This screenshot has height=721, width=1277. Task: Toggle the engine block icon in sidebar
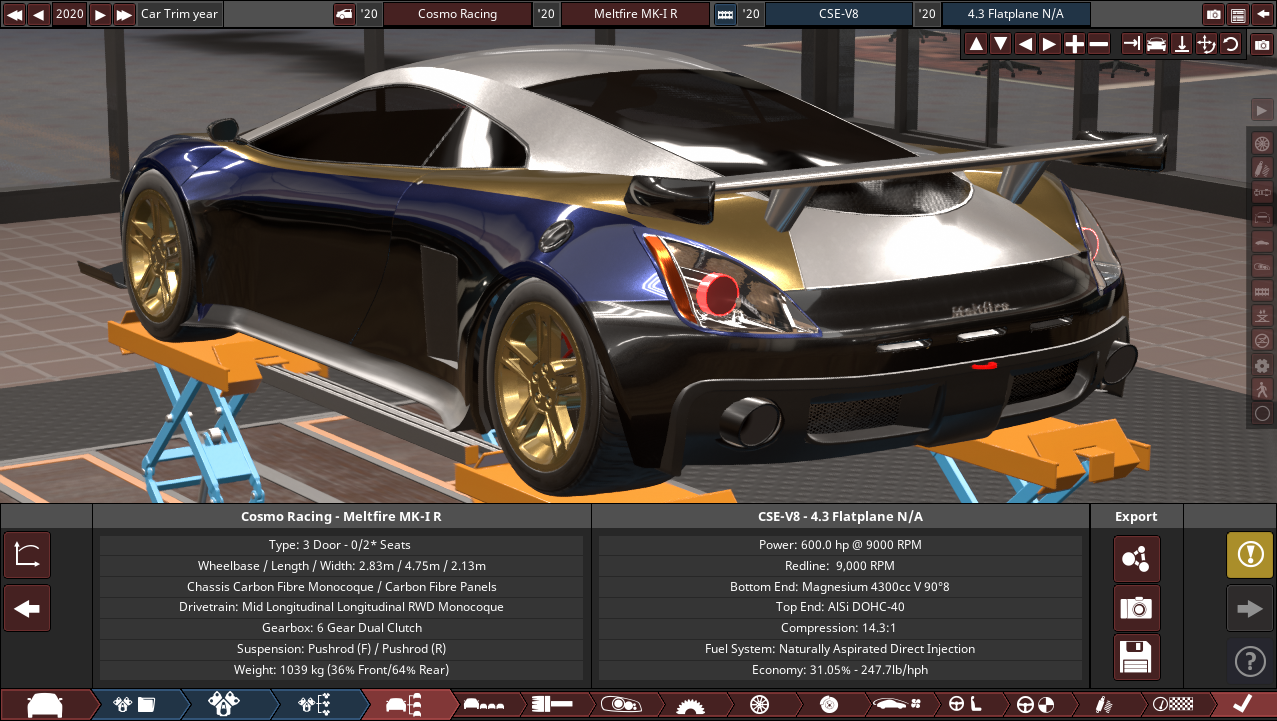pyautogui.click(x=1262, y=291)
